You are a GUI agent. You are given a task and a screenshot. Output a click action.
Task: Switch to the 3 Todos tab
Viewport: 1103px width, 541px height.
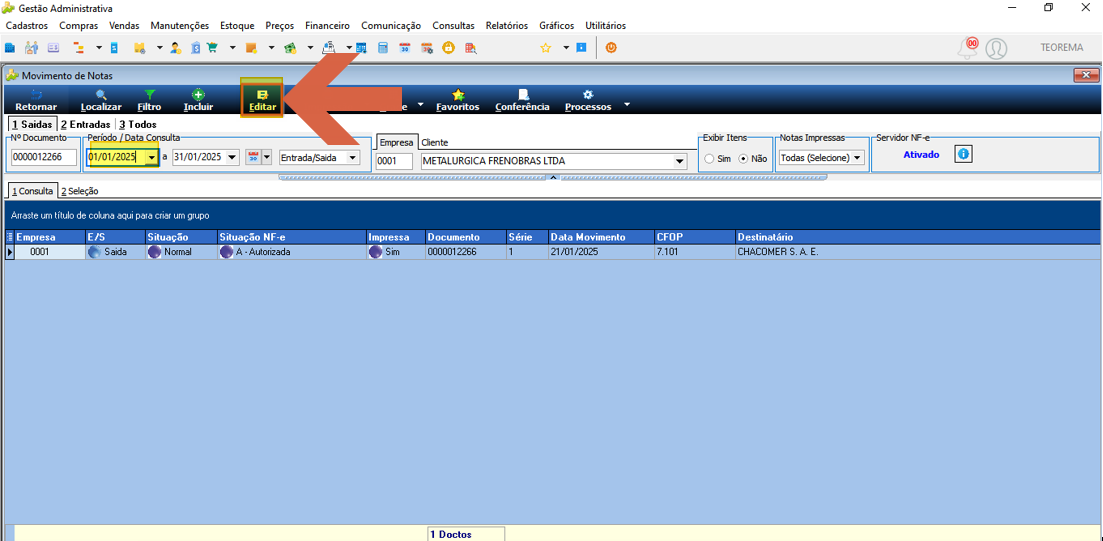coord(138,124)
